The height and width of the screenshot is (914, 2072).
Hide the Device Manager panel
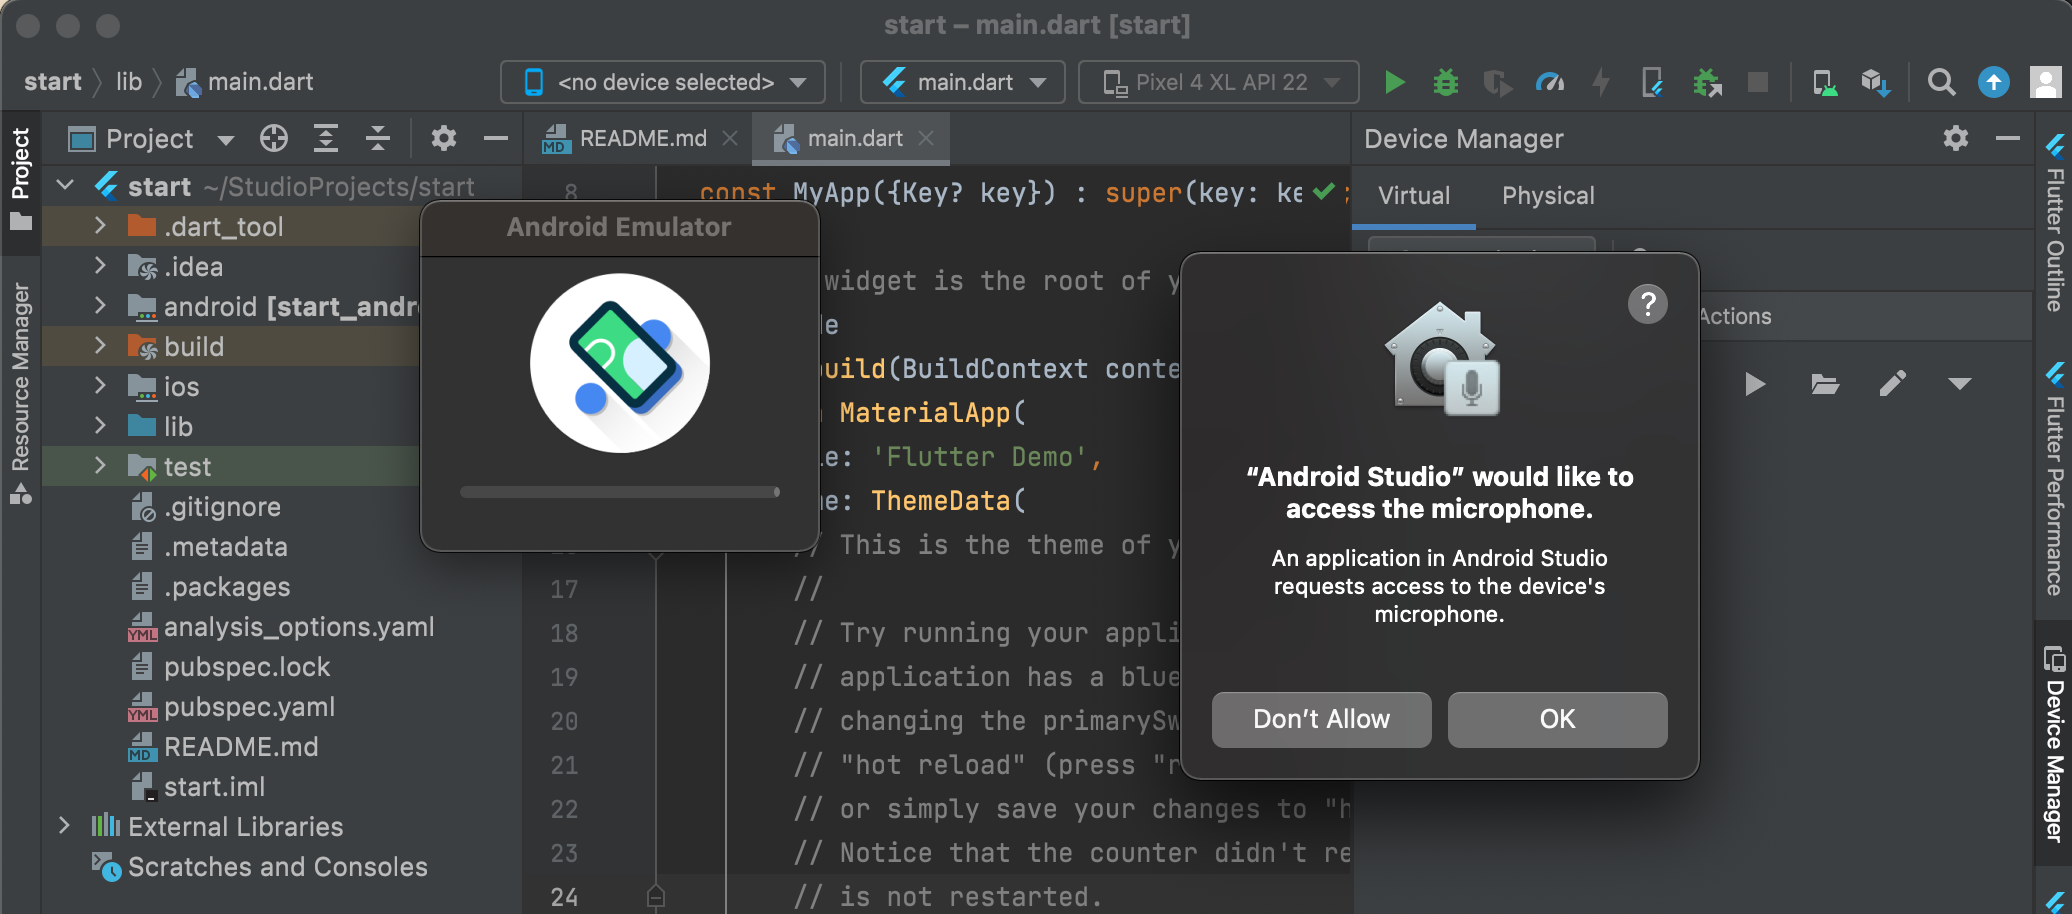[2008, 138]
